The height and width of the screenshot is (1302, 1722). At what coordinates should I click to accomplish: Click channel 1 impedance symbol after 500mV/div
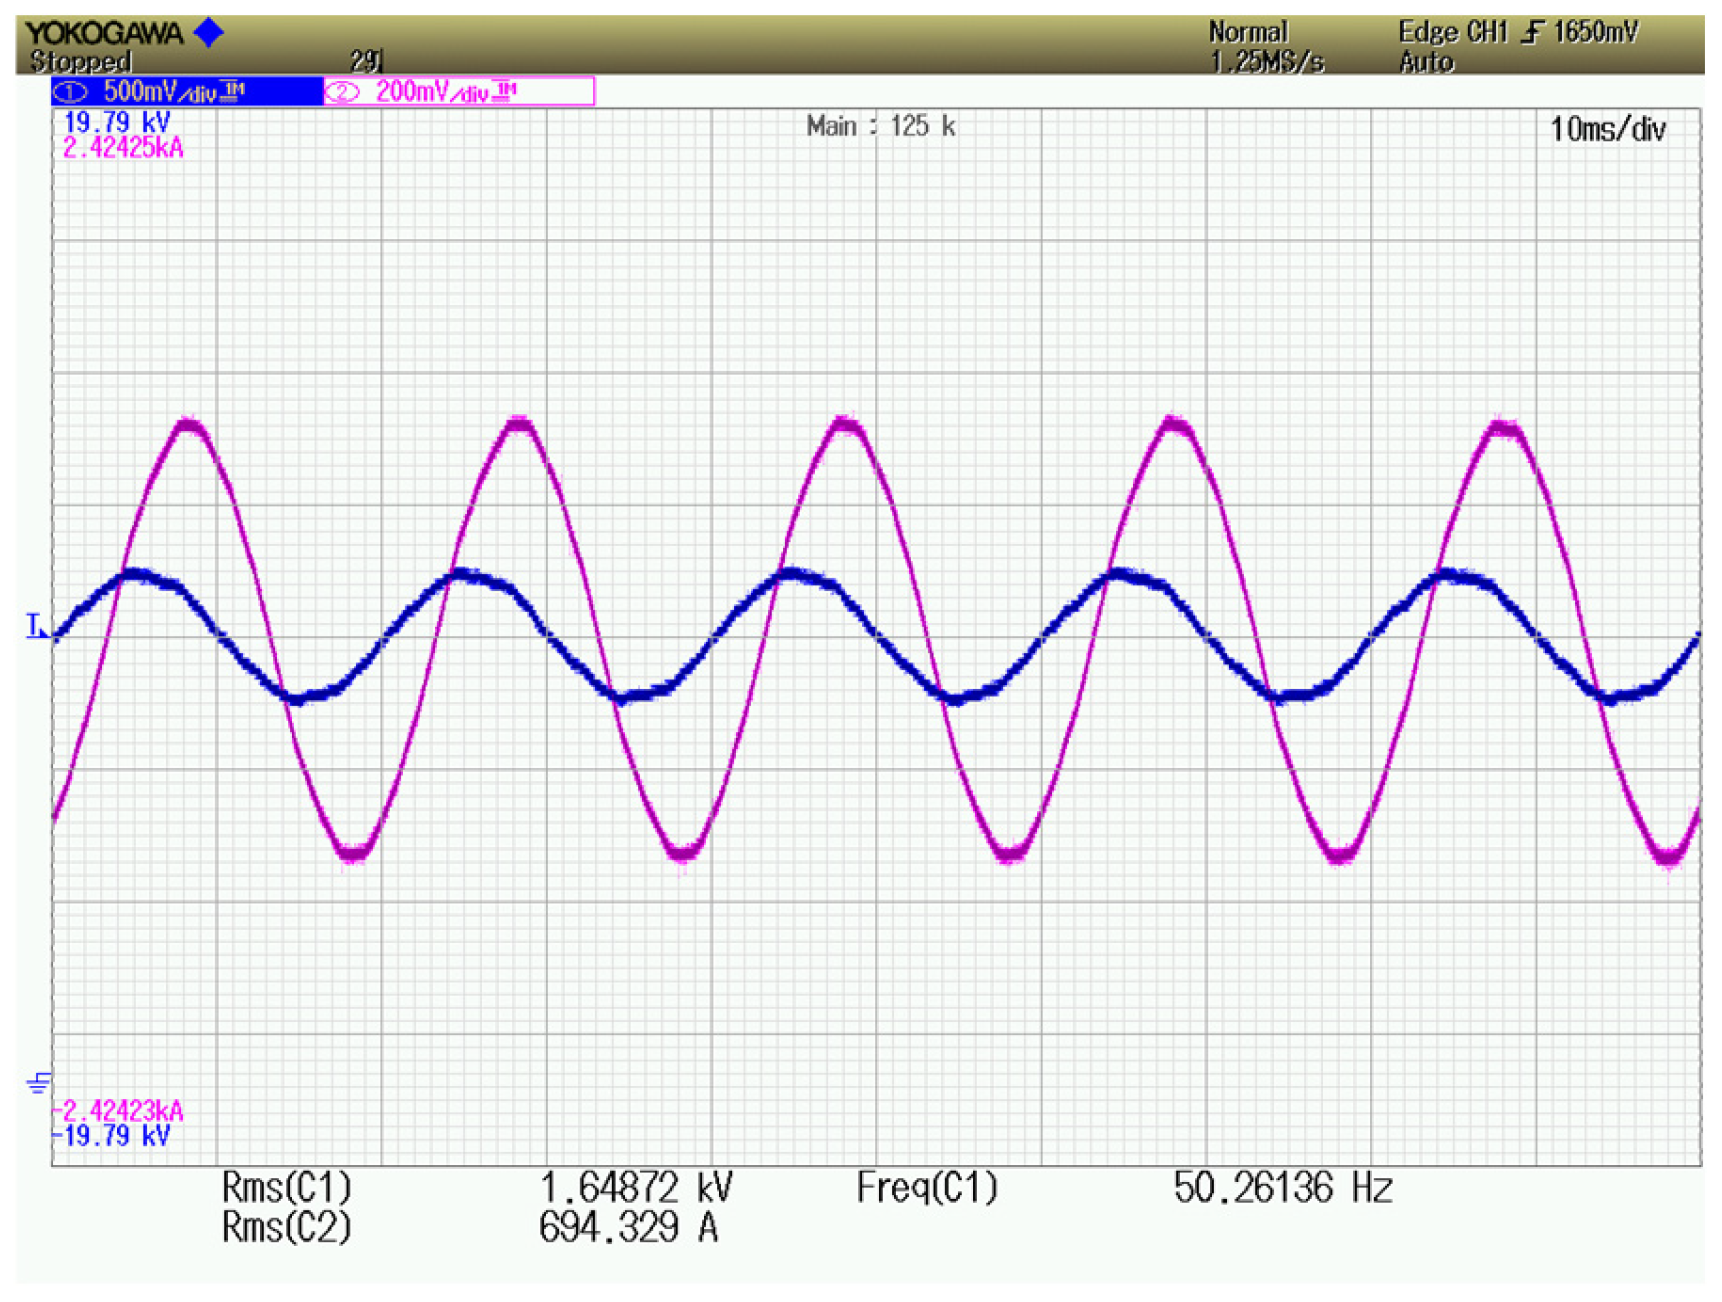233,91
